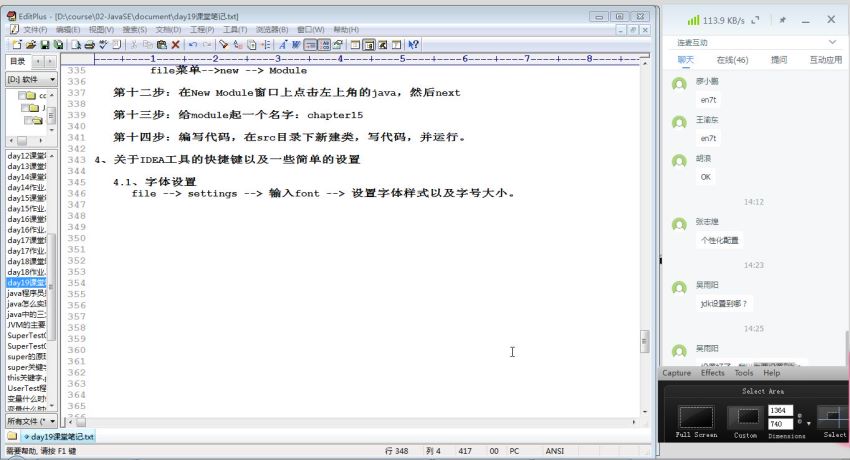This screenshot has height=460, width=850.
Task: Open the Dimensions dropdown arrow in capture tool
Action: pyautogui.click(x=809, y=423)
